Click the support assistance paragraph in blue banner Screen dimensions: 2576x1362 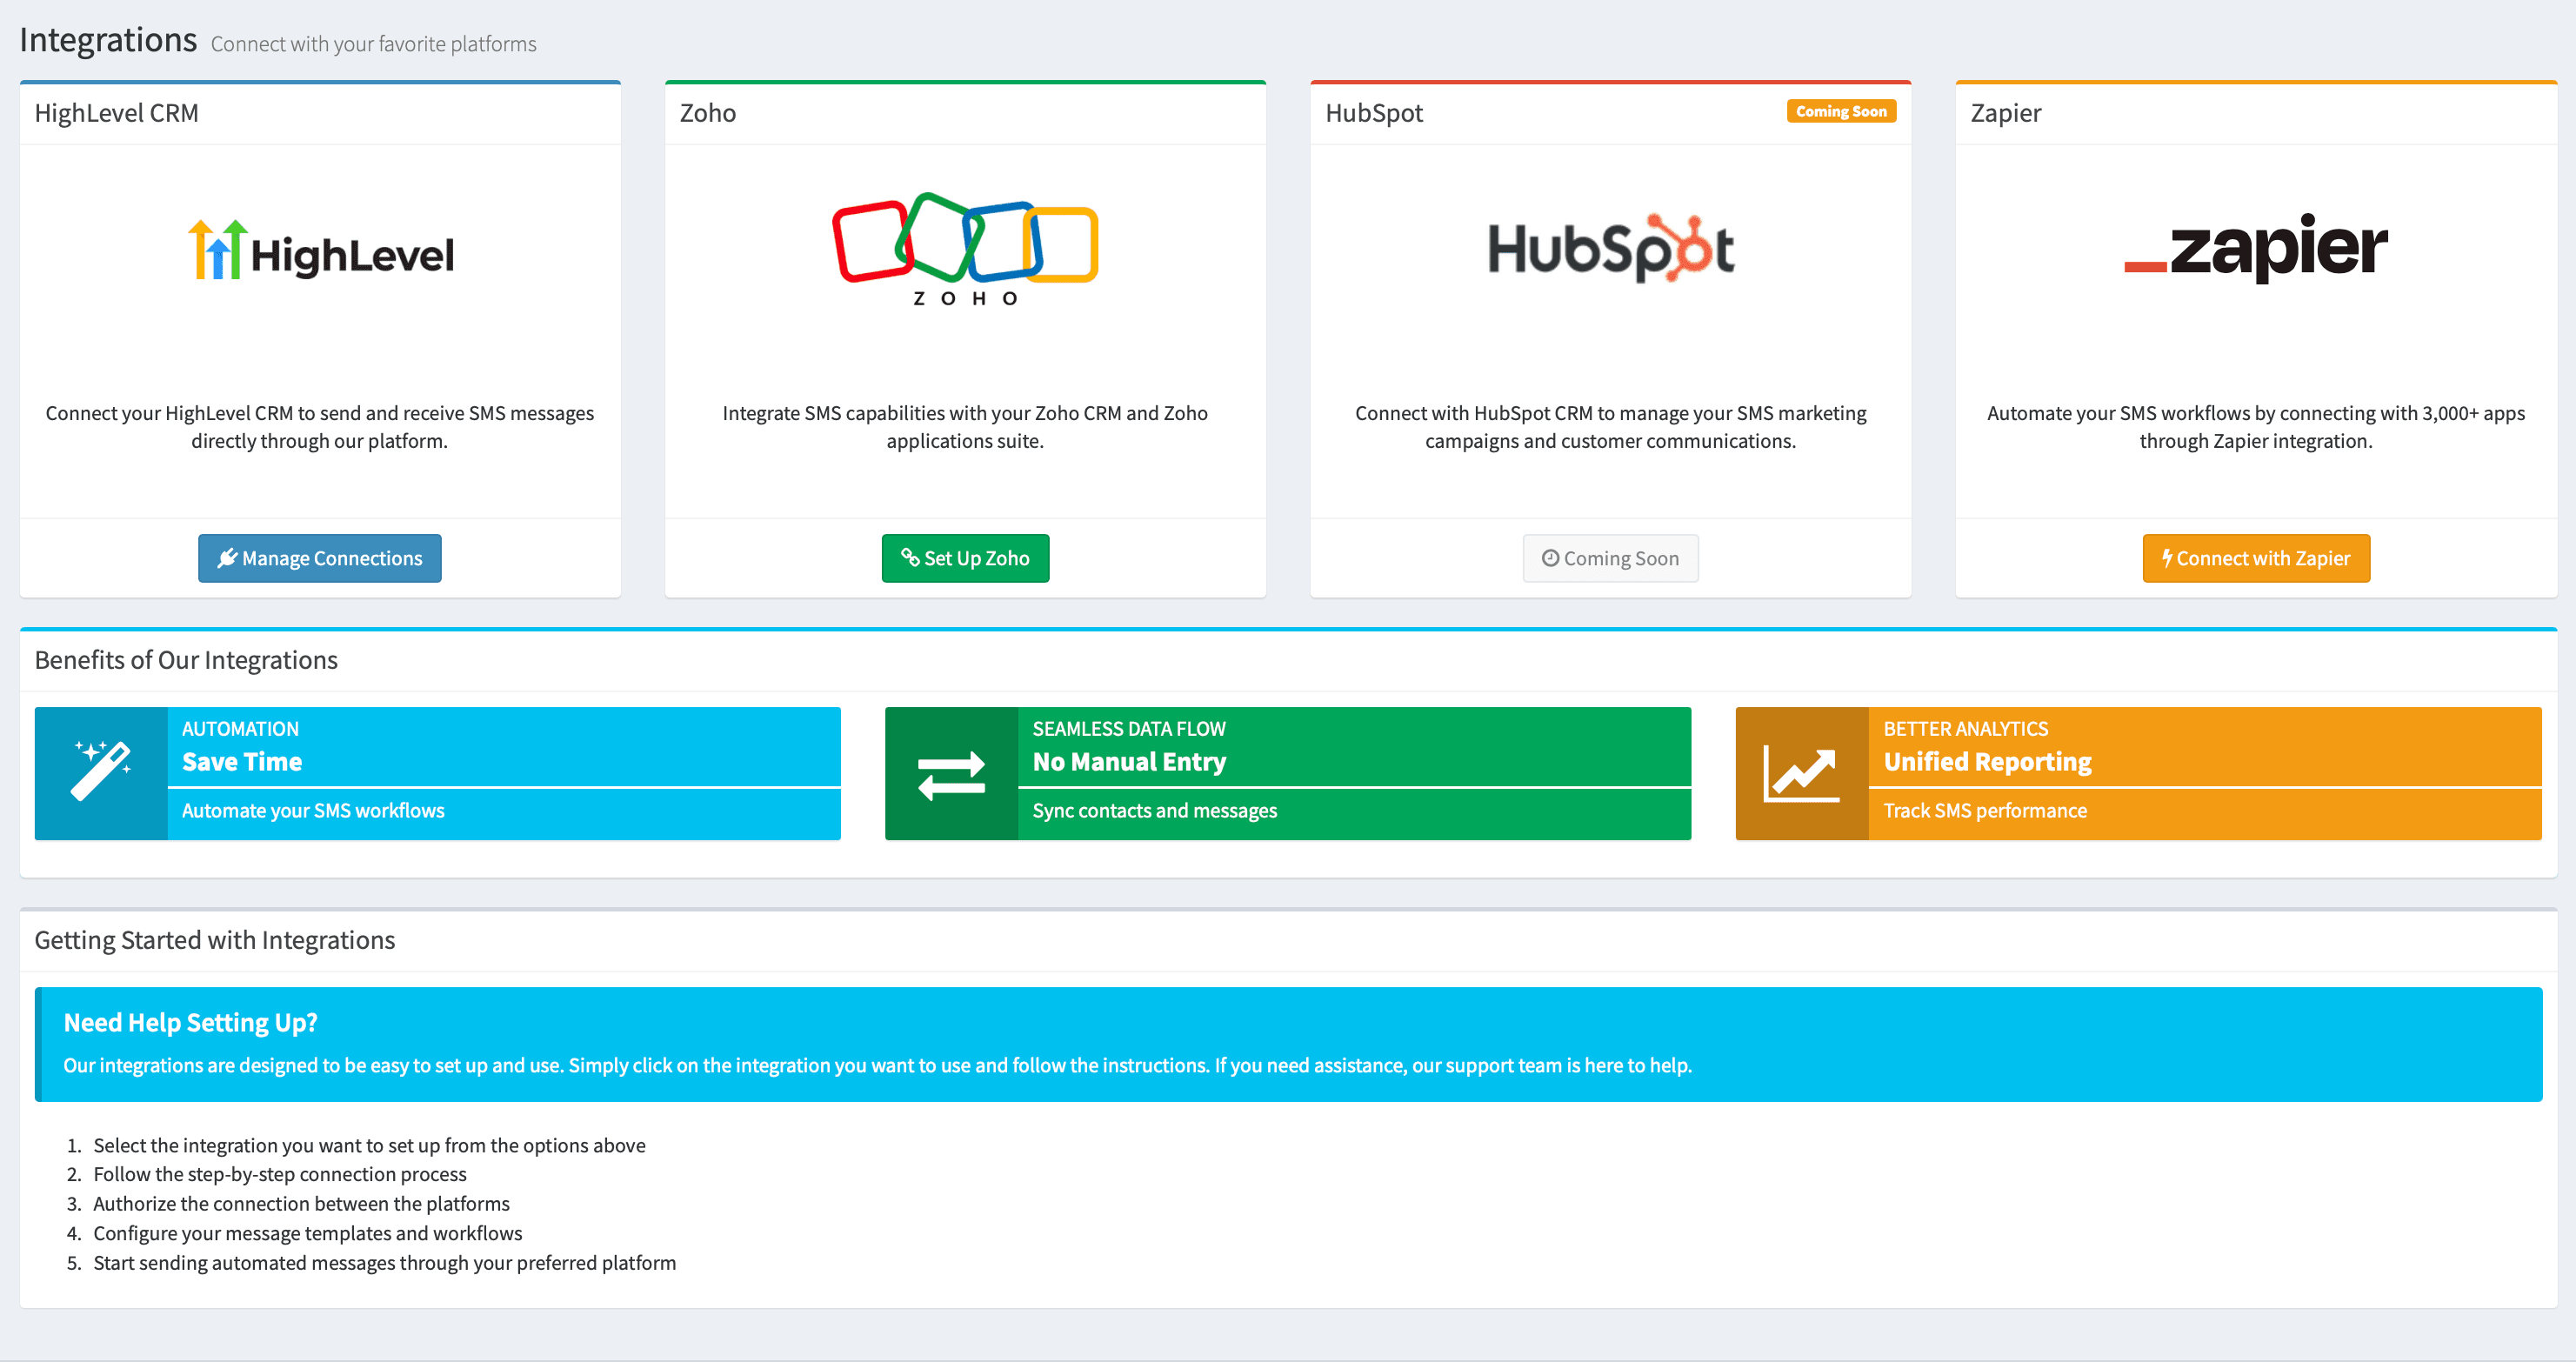click(x=877, y=1066)
